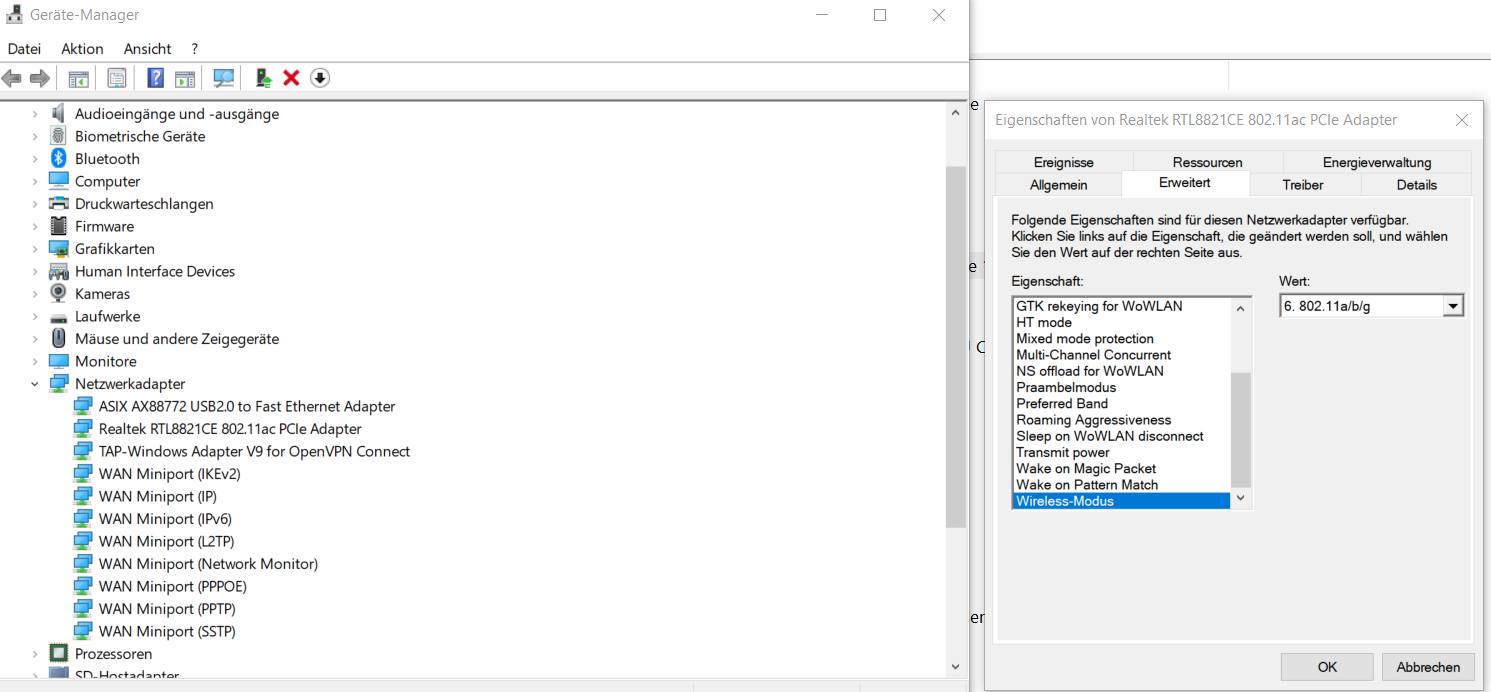Screen dimensions: 1491x692
Task: Click the Geräte-Manager title bar icon
Action: (15, 15)
